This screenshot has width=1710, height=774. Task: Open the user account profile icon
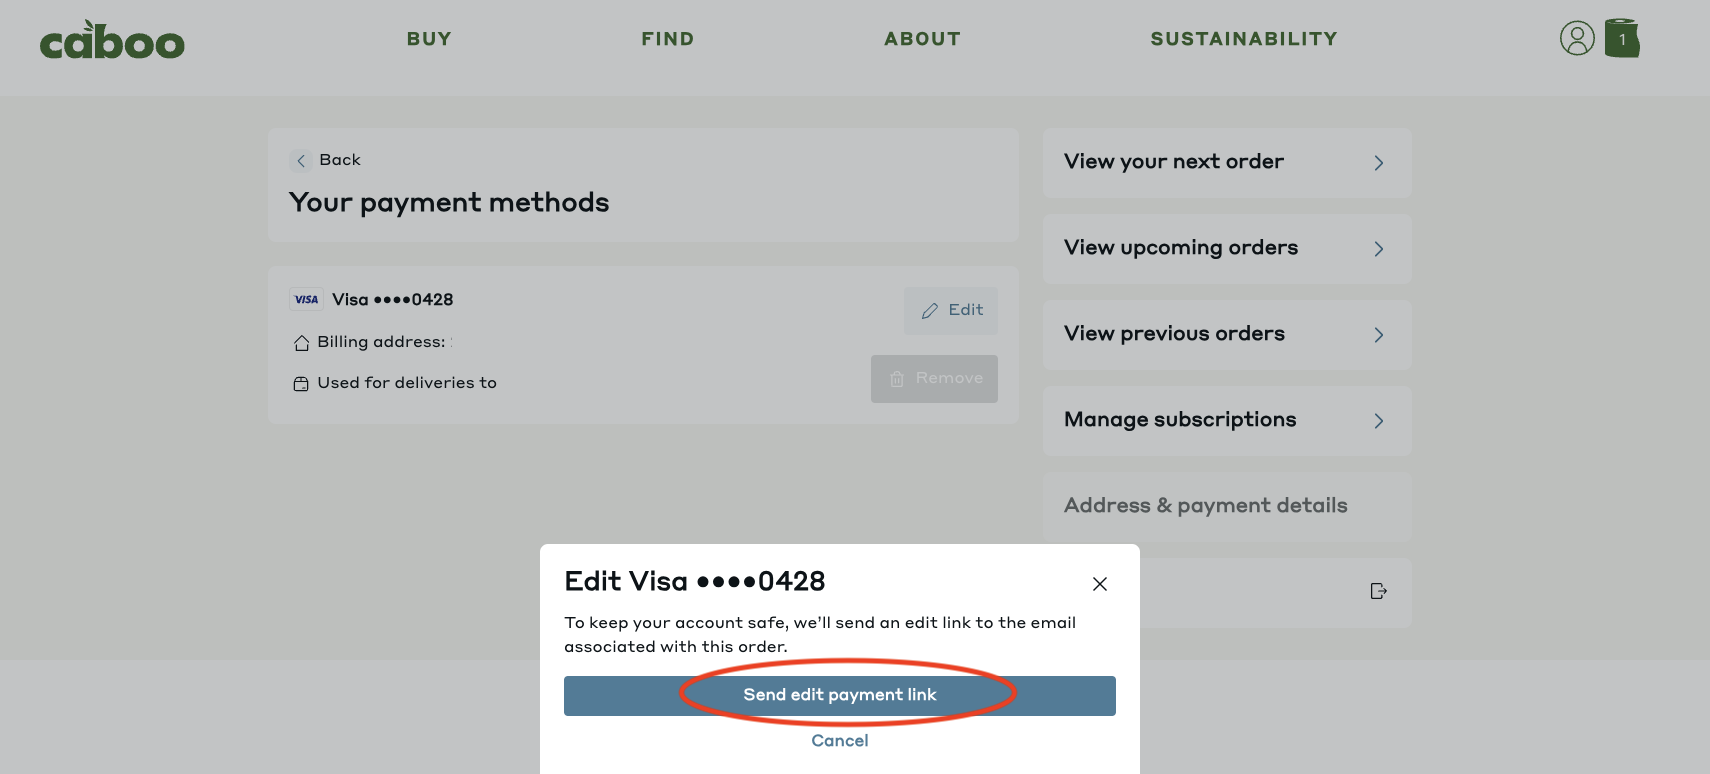[1577, 39]
